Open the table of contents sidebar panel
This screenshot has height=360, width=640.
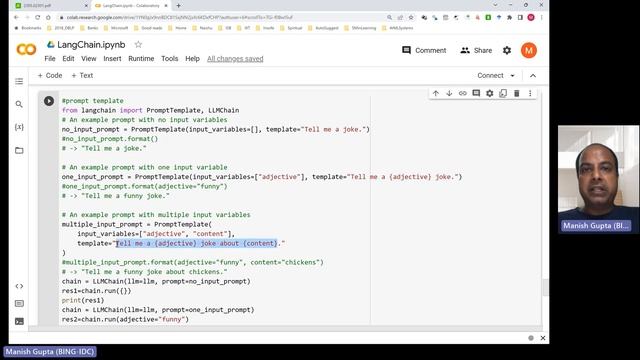19,81
